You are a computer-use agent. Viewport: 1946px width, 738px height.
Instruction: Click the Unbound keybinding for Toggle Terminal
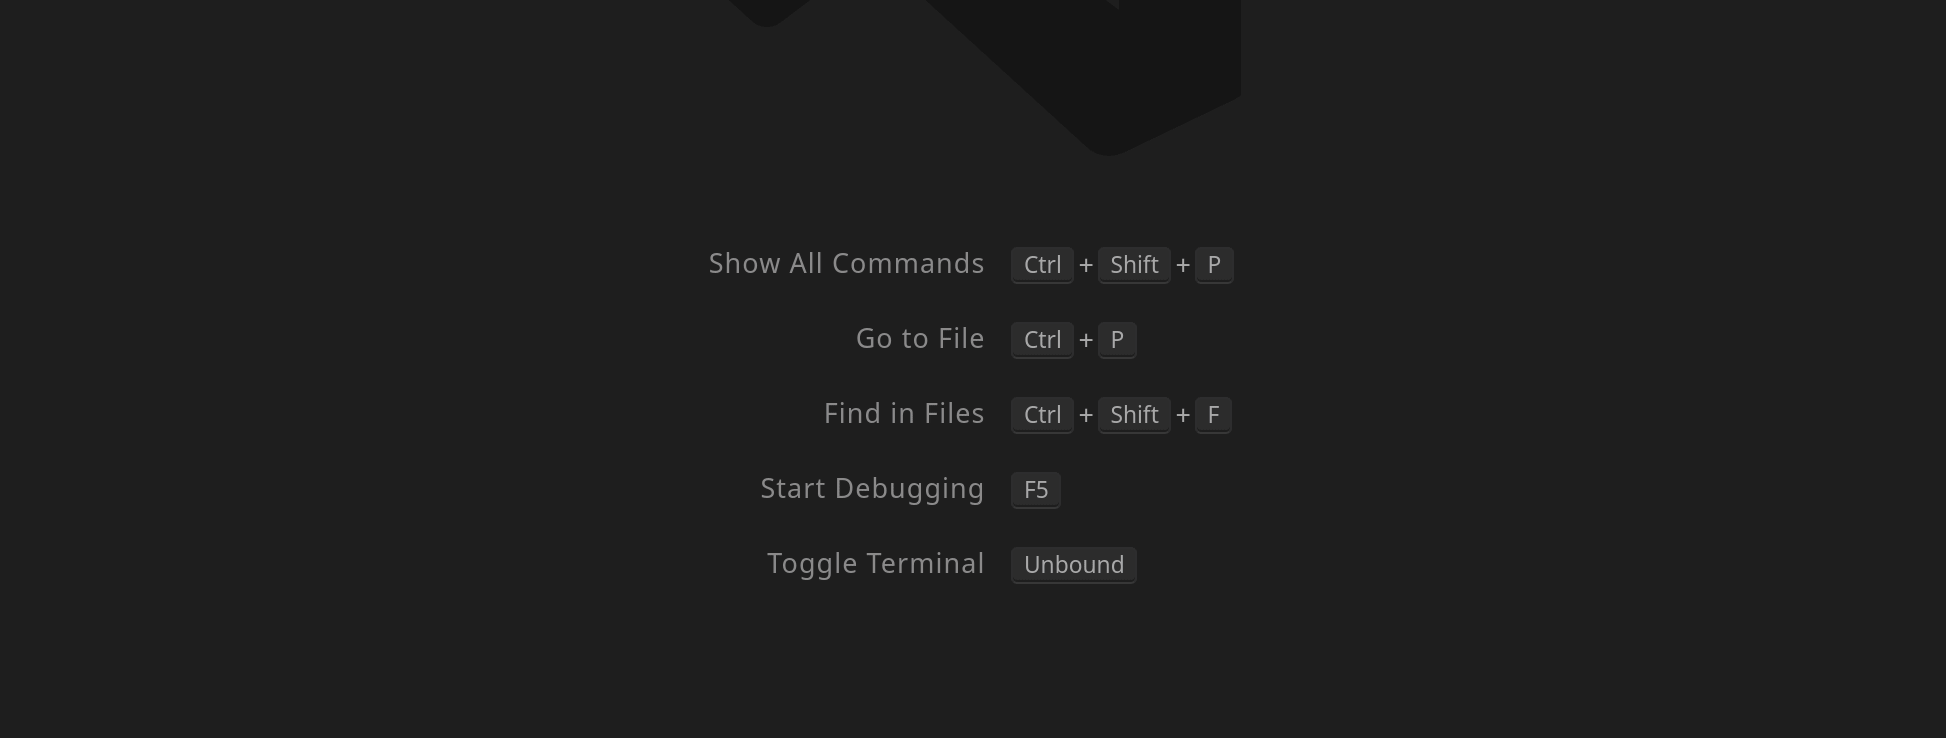(1074, 565)
